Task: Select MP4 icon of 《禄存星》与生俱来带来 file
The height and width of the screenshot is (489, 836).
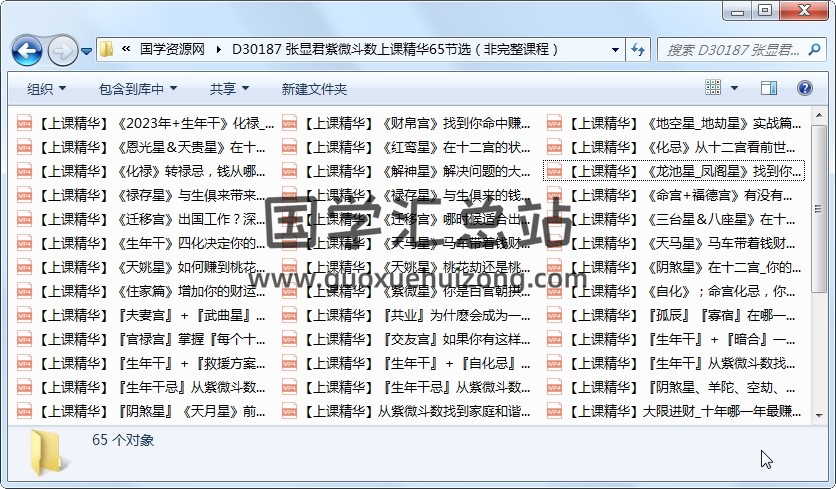Action: (24, 195)
